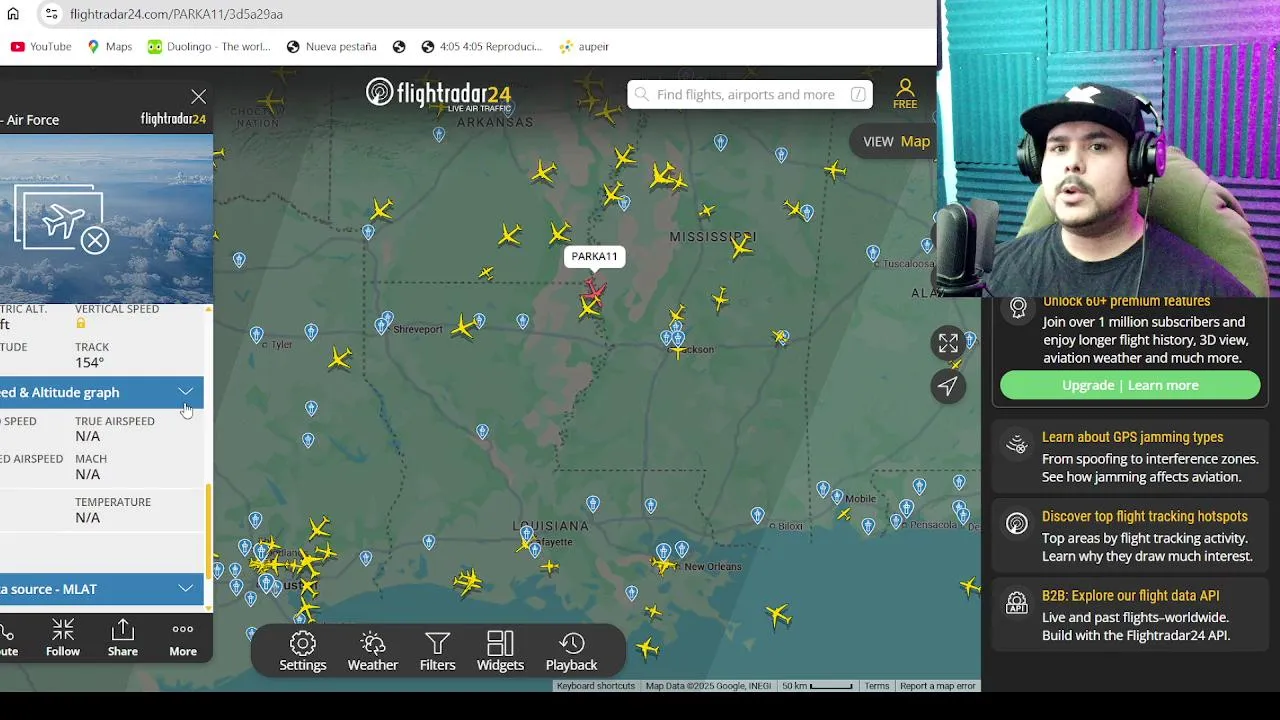Select the Mobile airport pin
This screenshot has height=720, width=1280.
(836, 495)
